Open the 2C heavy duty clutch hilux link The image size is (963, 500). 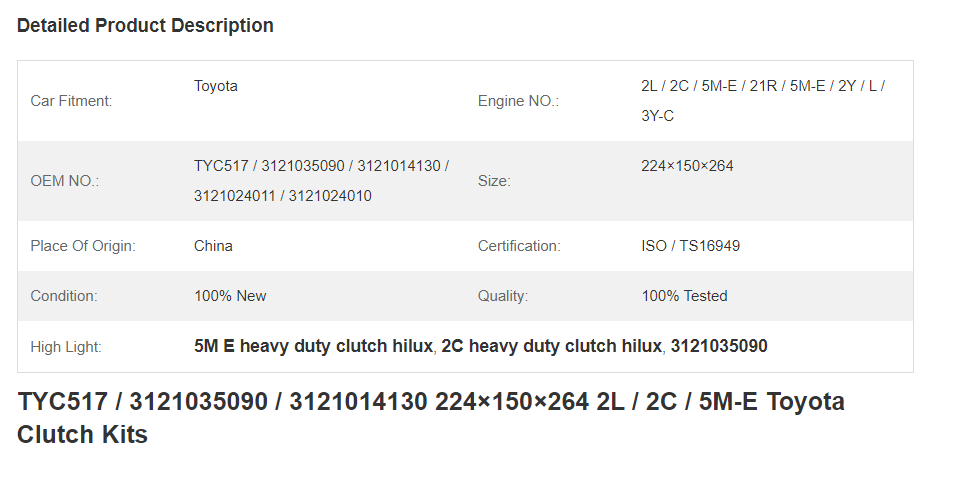pos(551,346)
